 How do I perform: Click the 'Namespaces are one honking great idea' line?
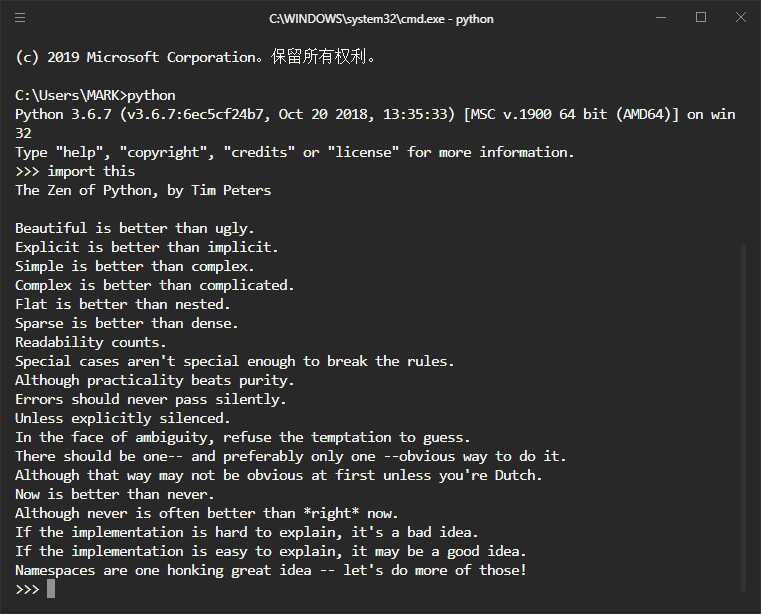(271, 570)
